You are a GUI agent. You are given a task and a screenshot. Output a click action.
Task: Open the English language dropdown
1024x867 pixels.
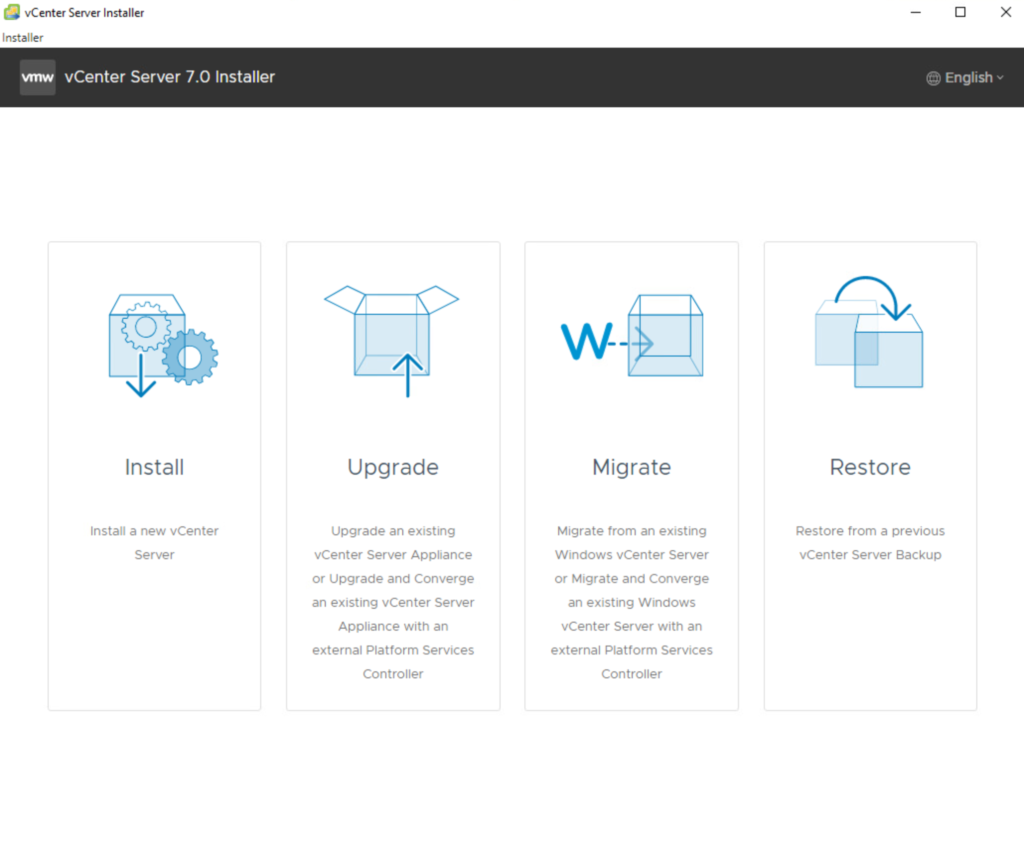(968, 78)
